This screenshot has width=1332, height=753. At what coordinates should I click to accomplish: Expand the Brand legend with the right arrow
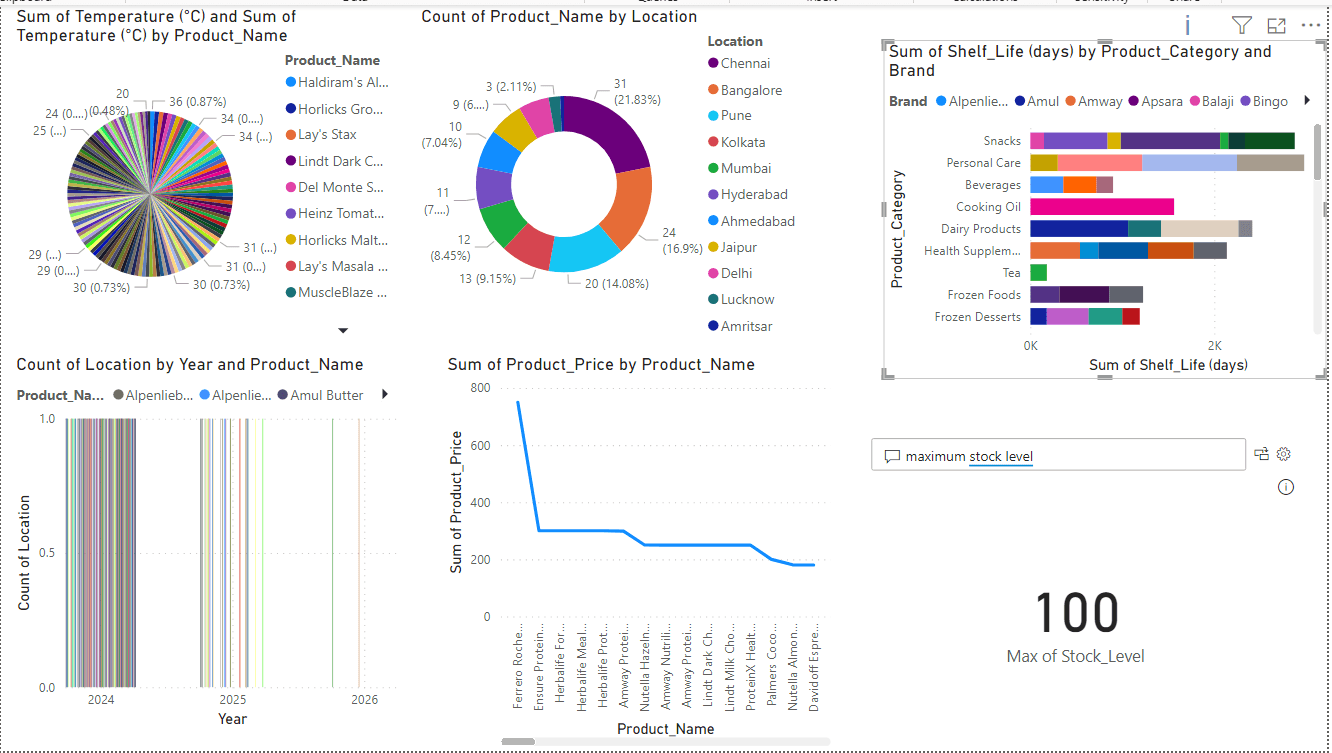pyautogui.click(x=1306, y=101)
